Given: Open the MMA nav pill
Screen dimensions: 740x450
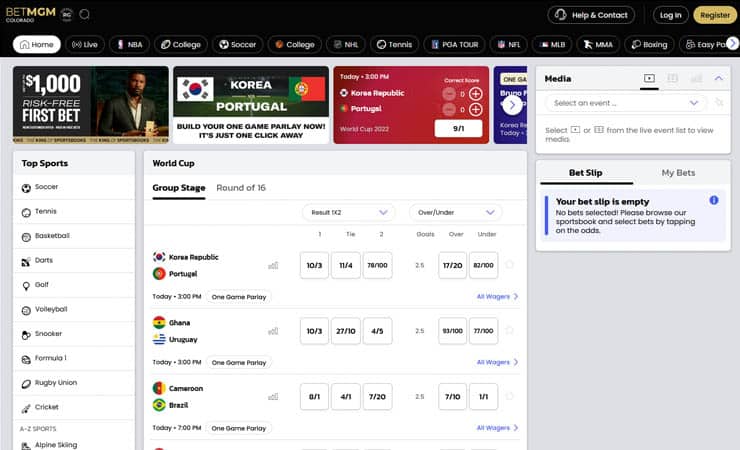Looking at the screenshot, I should (598, 44).
